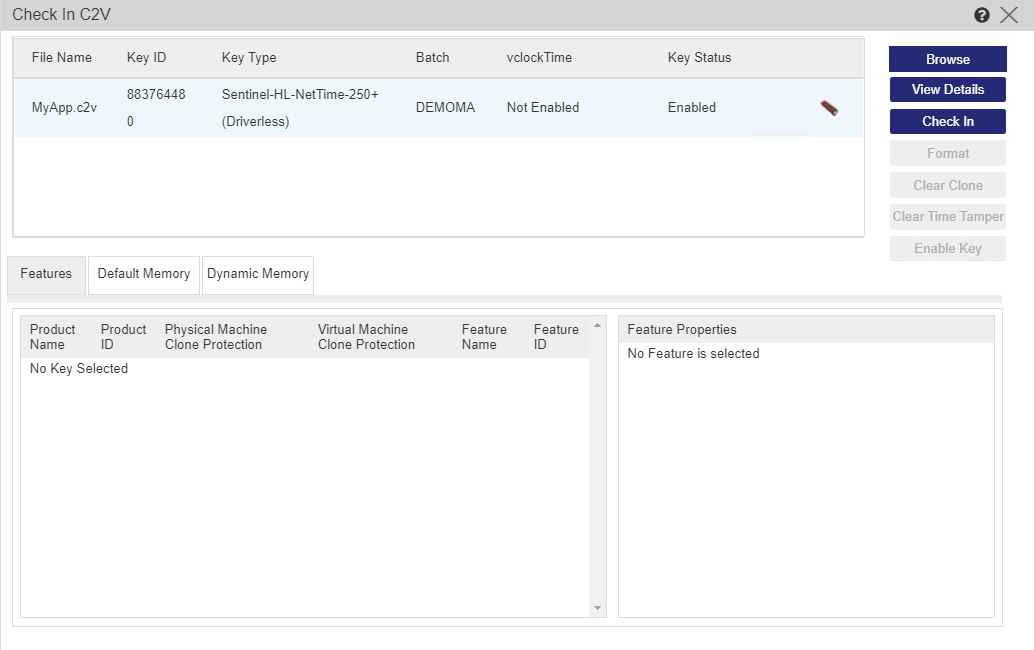1034x650 pixels.
Task: Click the File Name column header
Action: coord(63,57)
